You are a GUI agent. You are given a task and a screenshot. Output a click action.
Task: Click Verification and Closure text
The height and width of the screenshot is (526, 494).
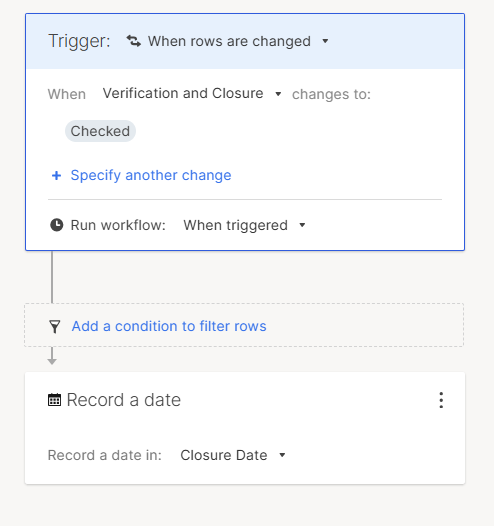pos(183,93)
